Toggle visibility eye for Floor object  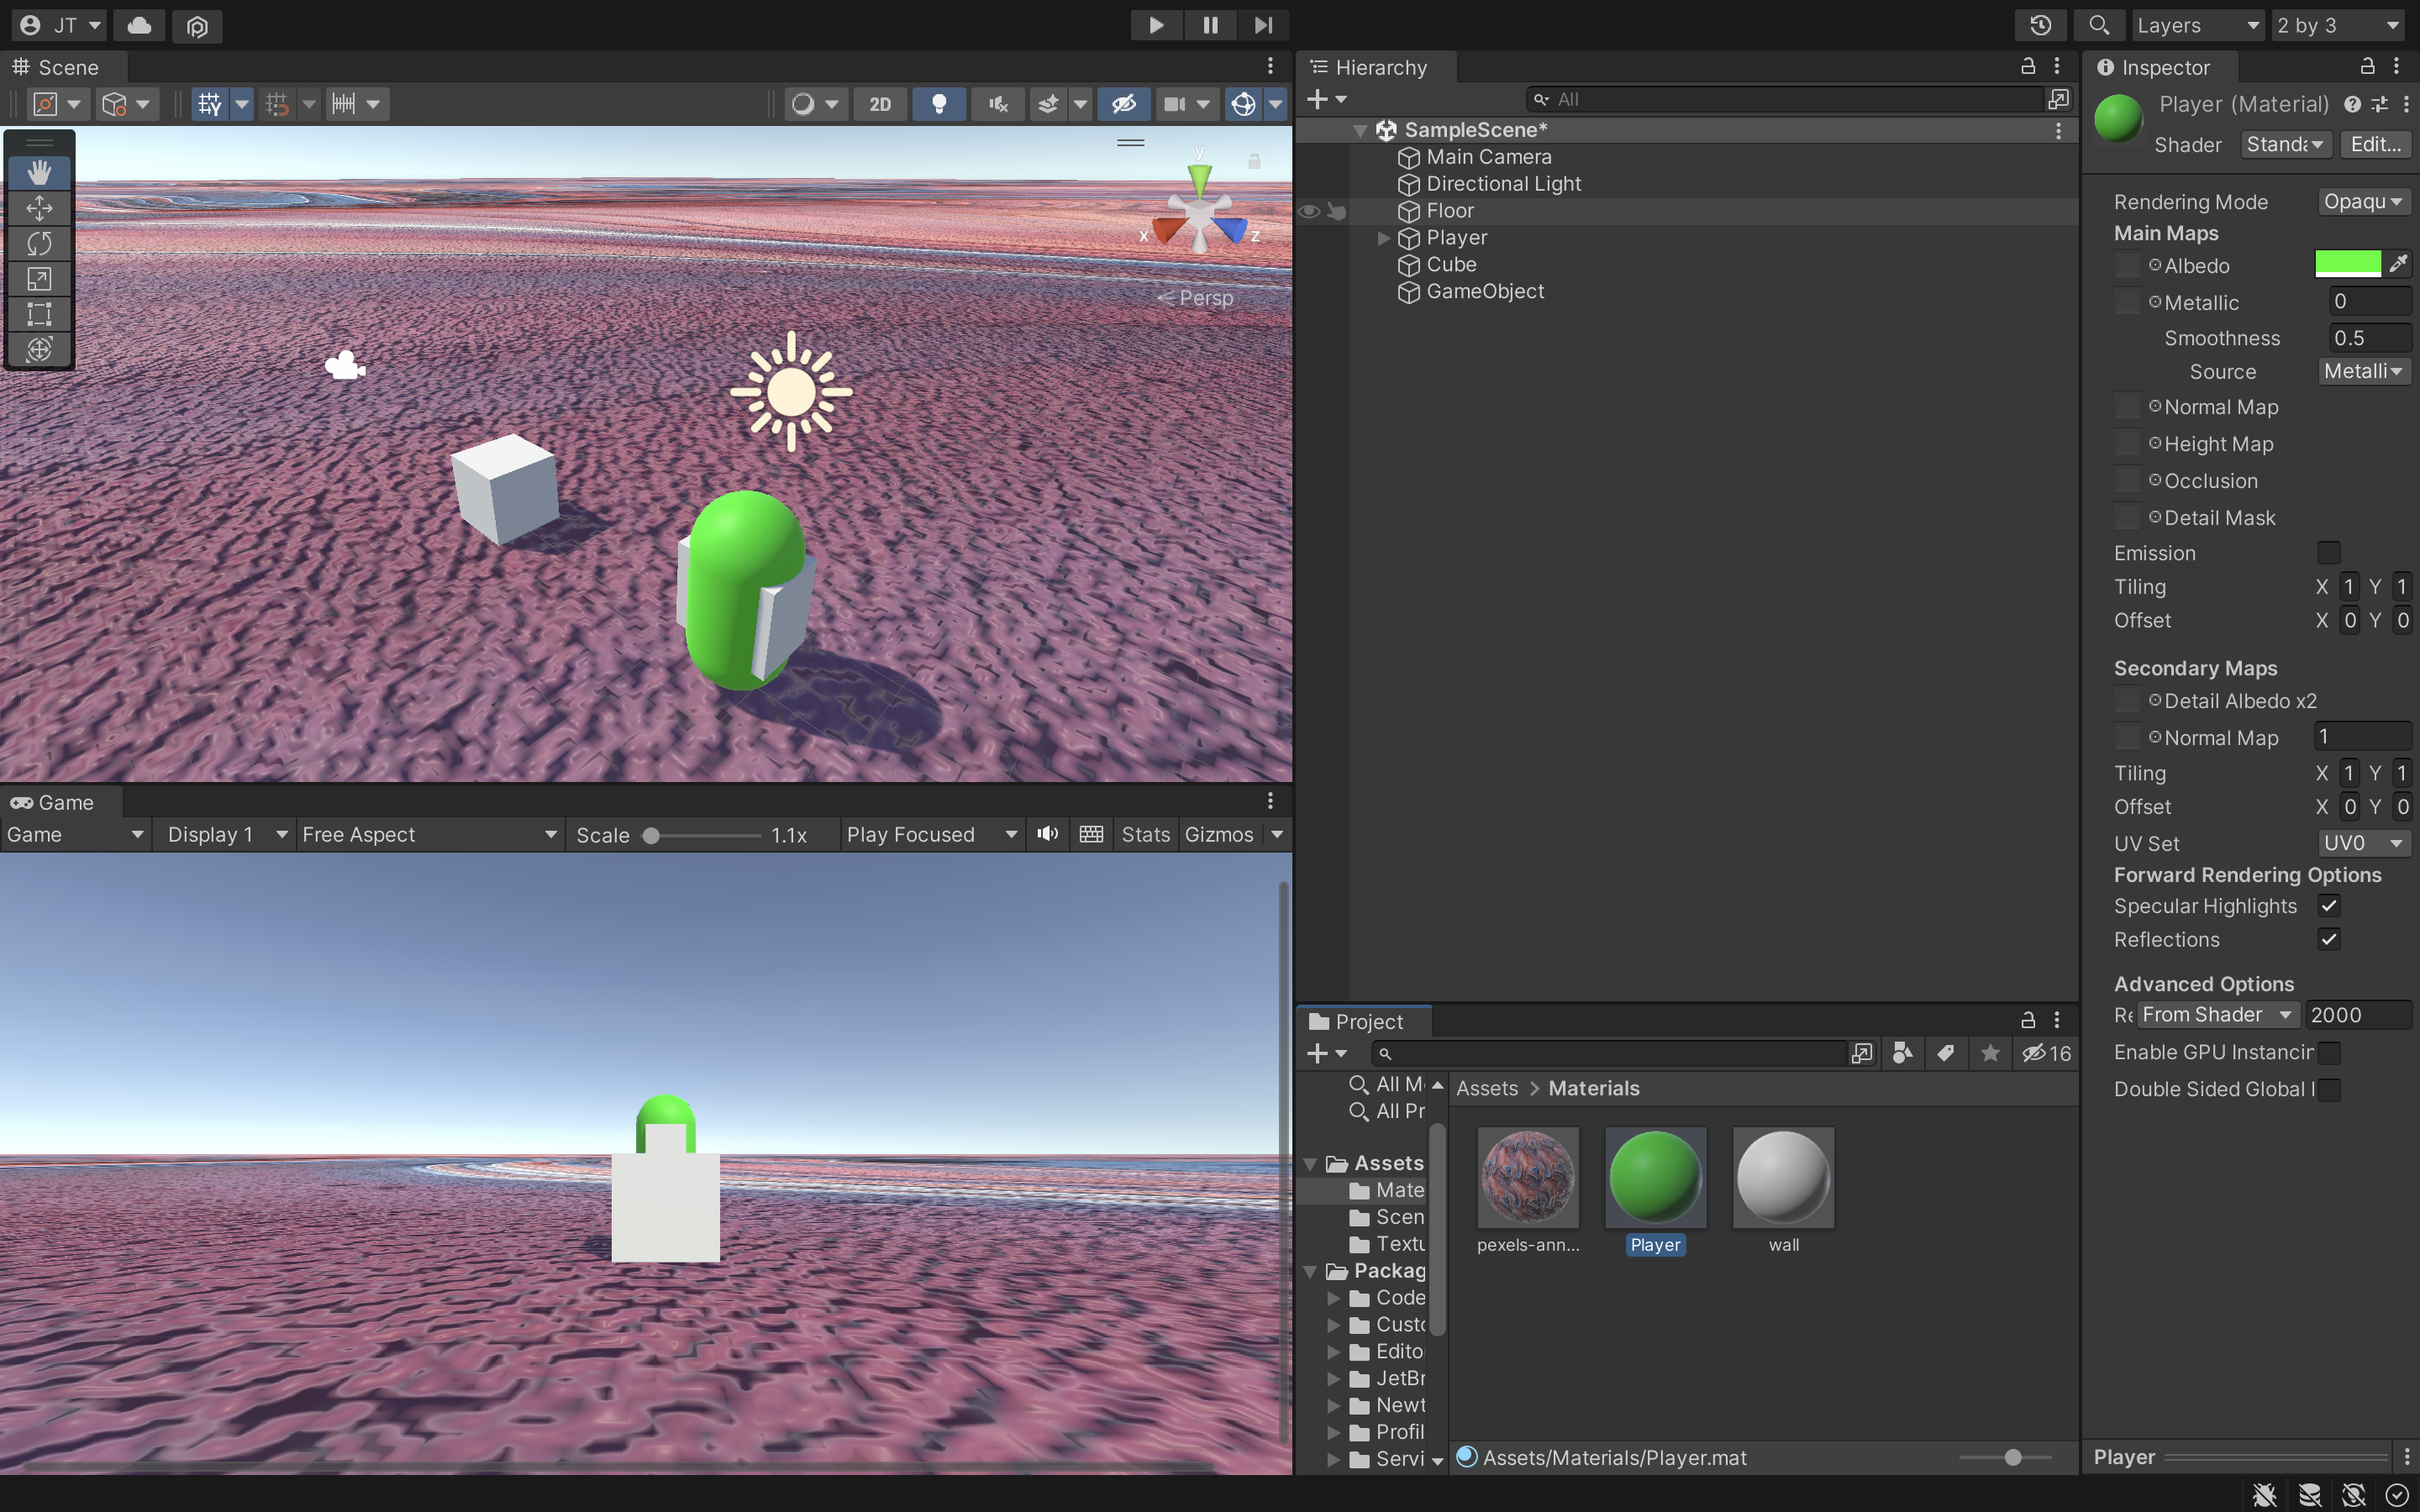click(x=1309, y=211)
